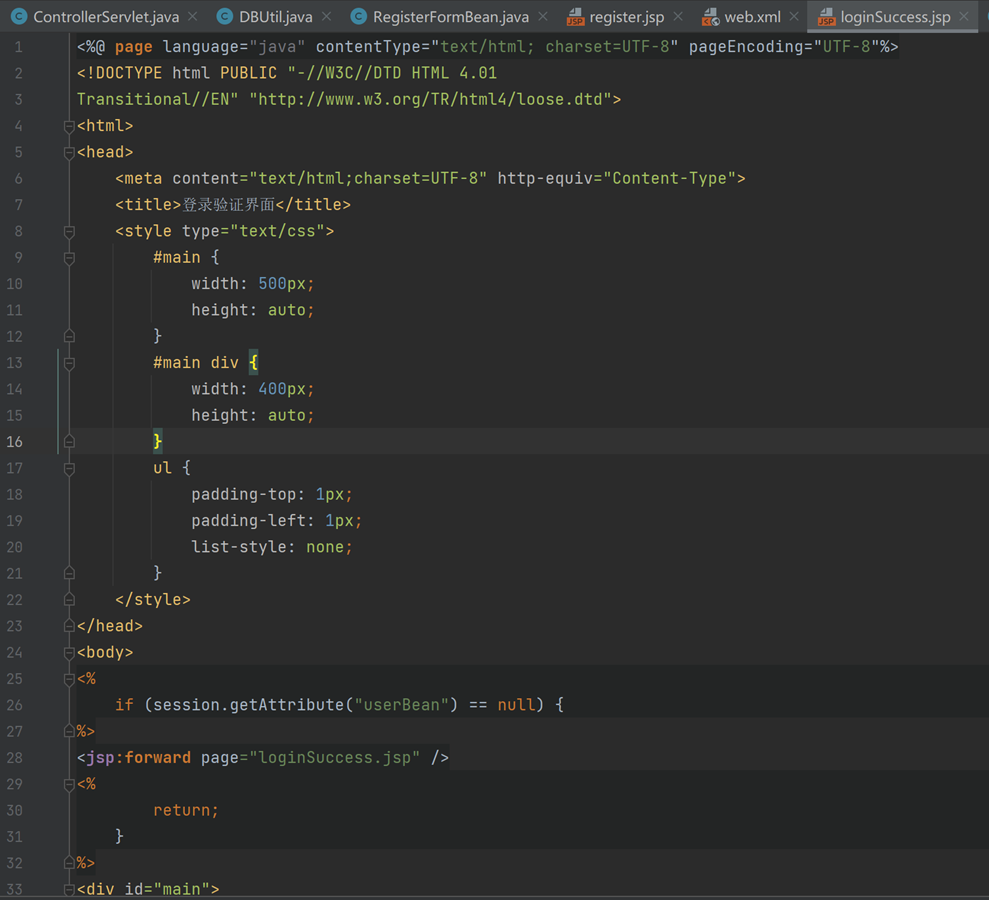This screenshot has width=989, height=900.
Task: Collapse the #main rule fold on line 9
Action: (x=69, y=258)
